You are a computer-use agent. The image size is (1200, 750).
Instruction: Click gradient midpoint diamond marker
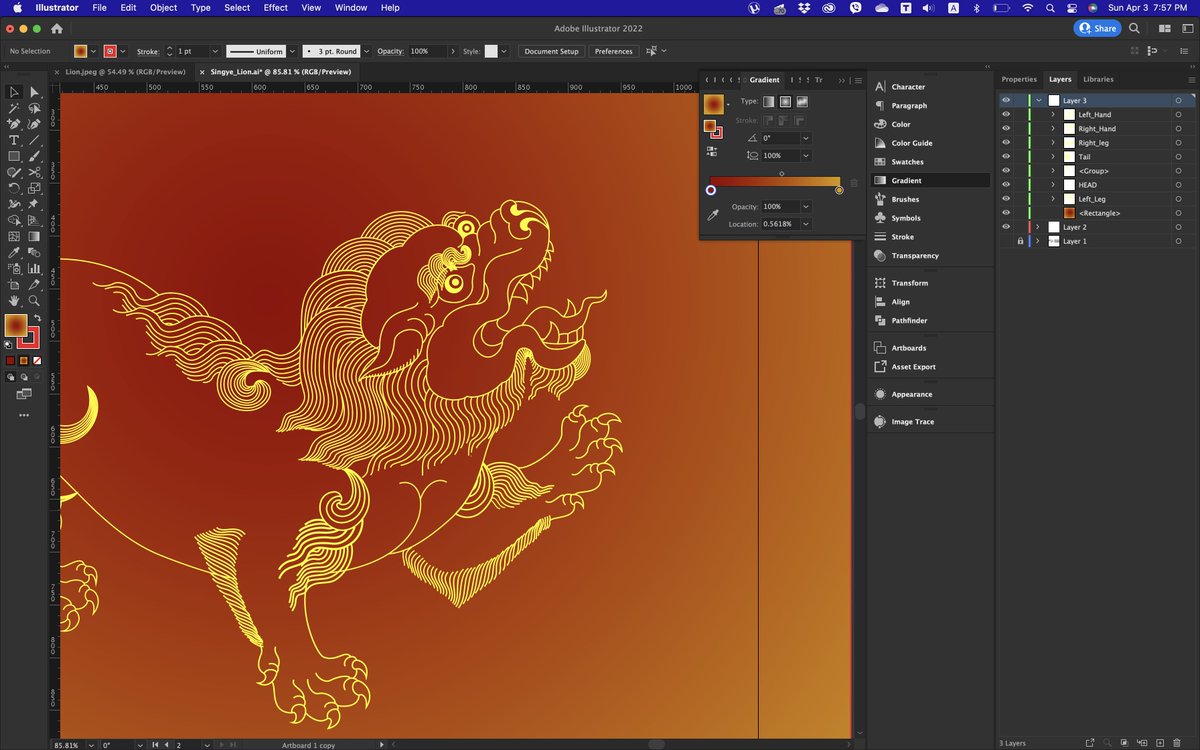coord(782,174)
